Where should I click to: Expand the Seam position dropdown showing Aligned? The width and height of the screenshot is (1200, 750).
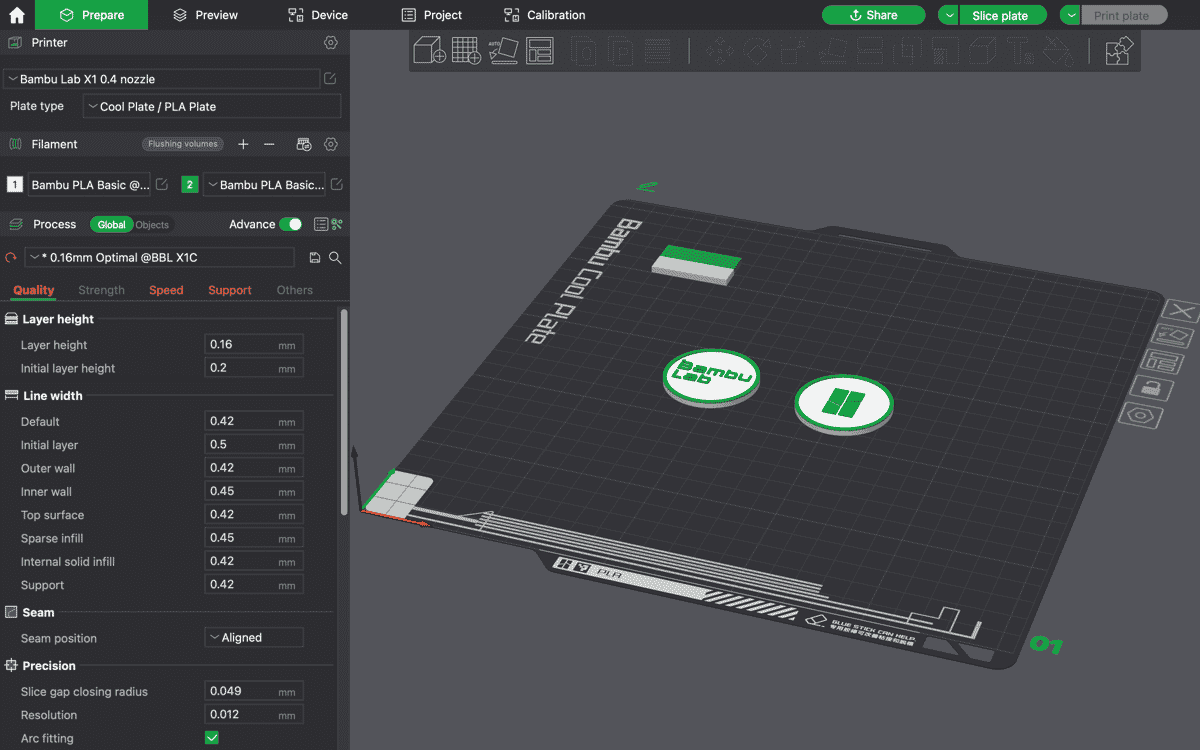tap(254, 637)
